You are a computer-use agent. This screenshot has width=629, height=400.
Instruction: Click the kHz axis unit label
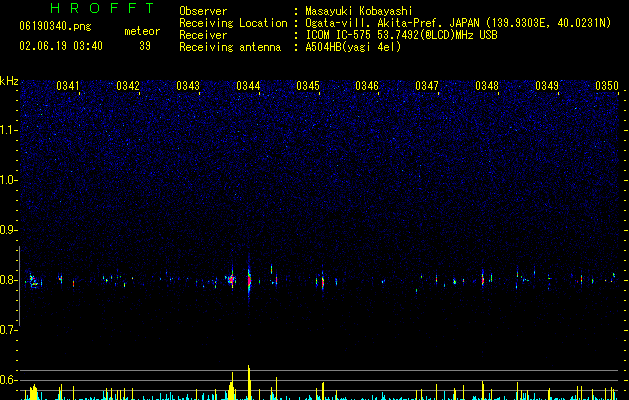(x=9, y=81)
